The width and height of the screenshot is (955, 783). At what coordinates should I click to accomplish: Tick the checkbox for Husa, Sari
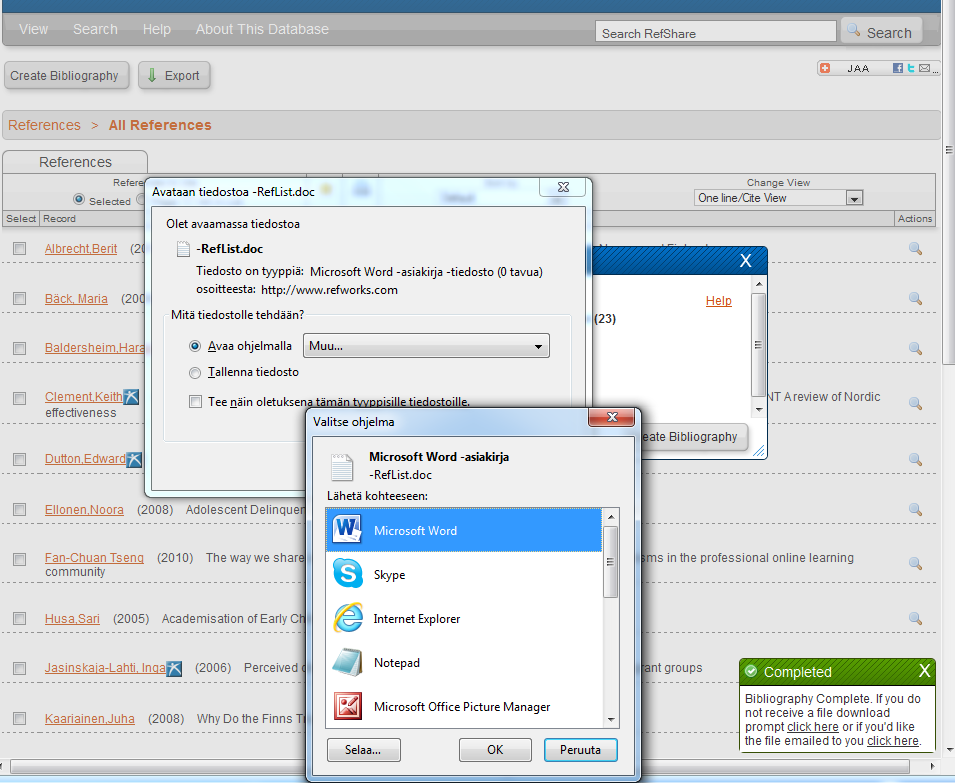(x=19, y=619)
